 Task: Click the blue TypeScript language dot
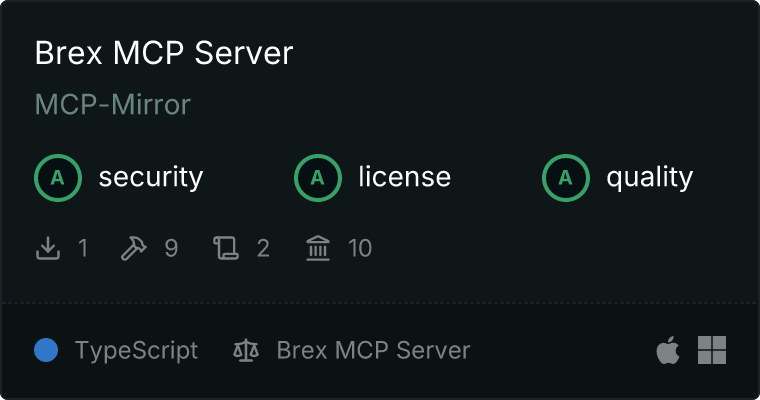[x=46, y=350]
